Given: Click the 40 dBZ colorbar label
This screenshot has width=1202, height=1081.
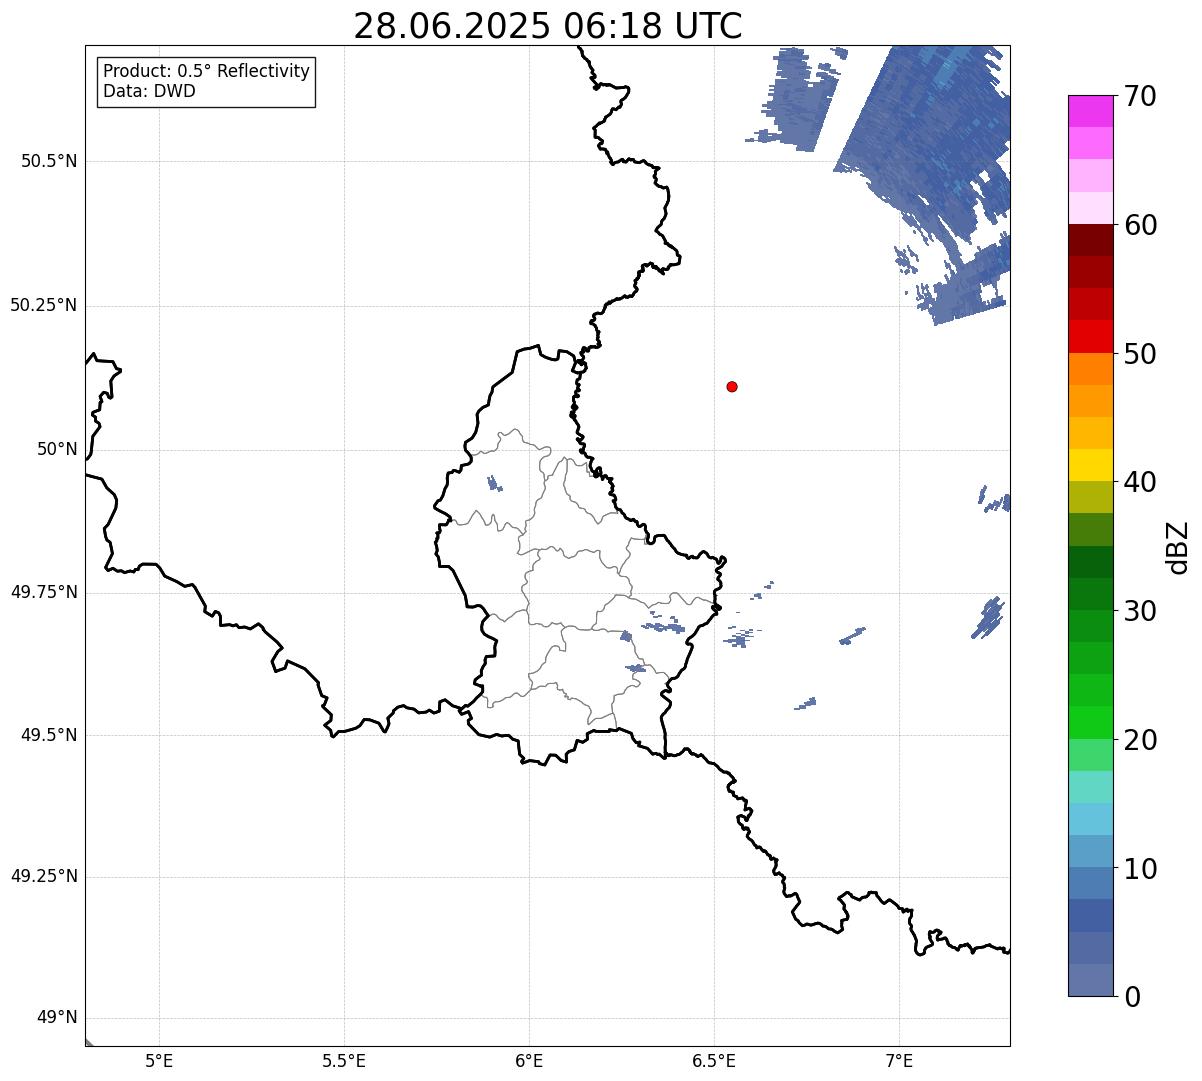Looking at the screenshot, I should (1140, 483).
